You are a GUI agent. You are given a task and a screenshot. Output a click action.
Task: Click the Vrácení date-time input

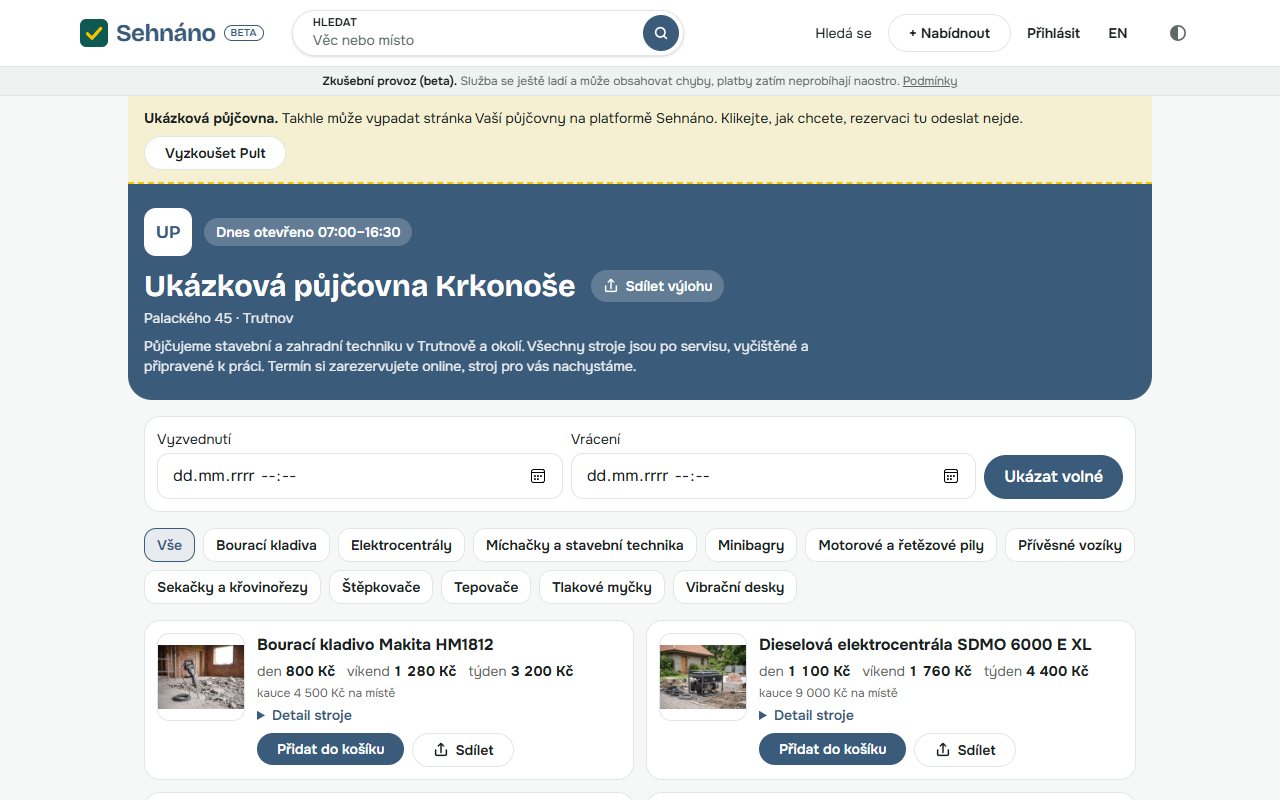pos(773,476)
